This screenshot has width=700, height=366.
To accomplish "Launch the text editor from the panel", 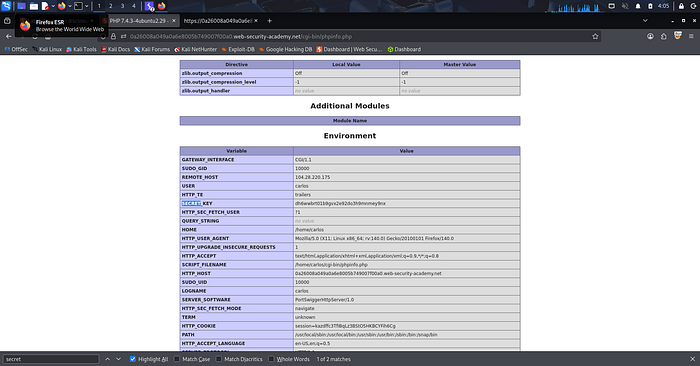I will (x=45, y=6).
